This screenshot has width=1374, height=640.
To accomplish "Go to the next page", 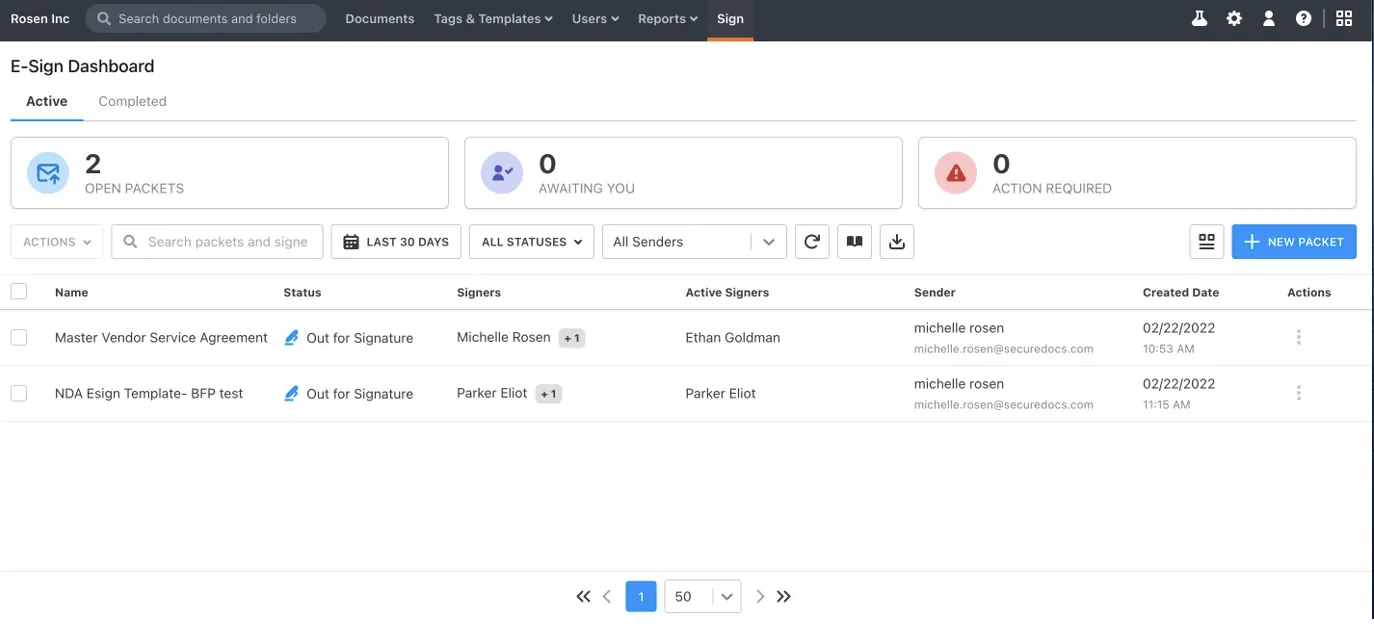I will [x=760, y=597].
